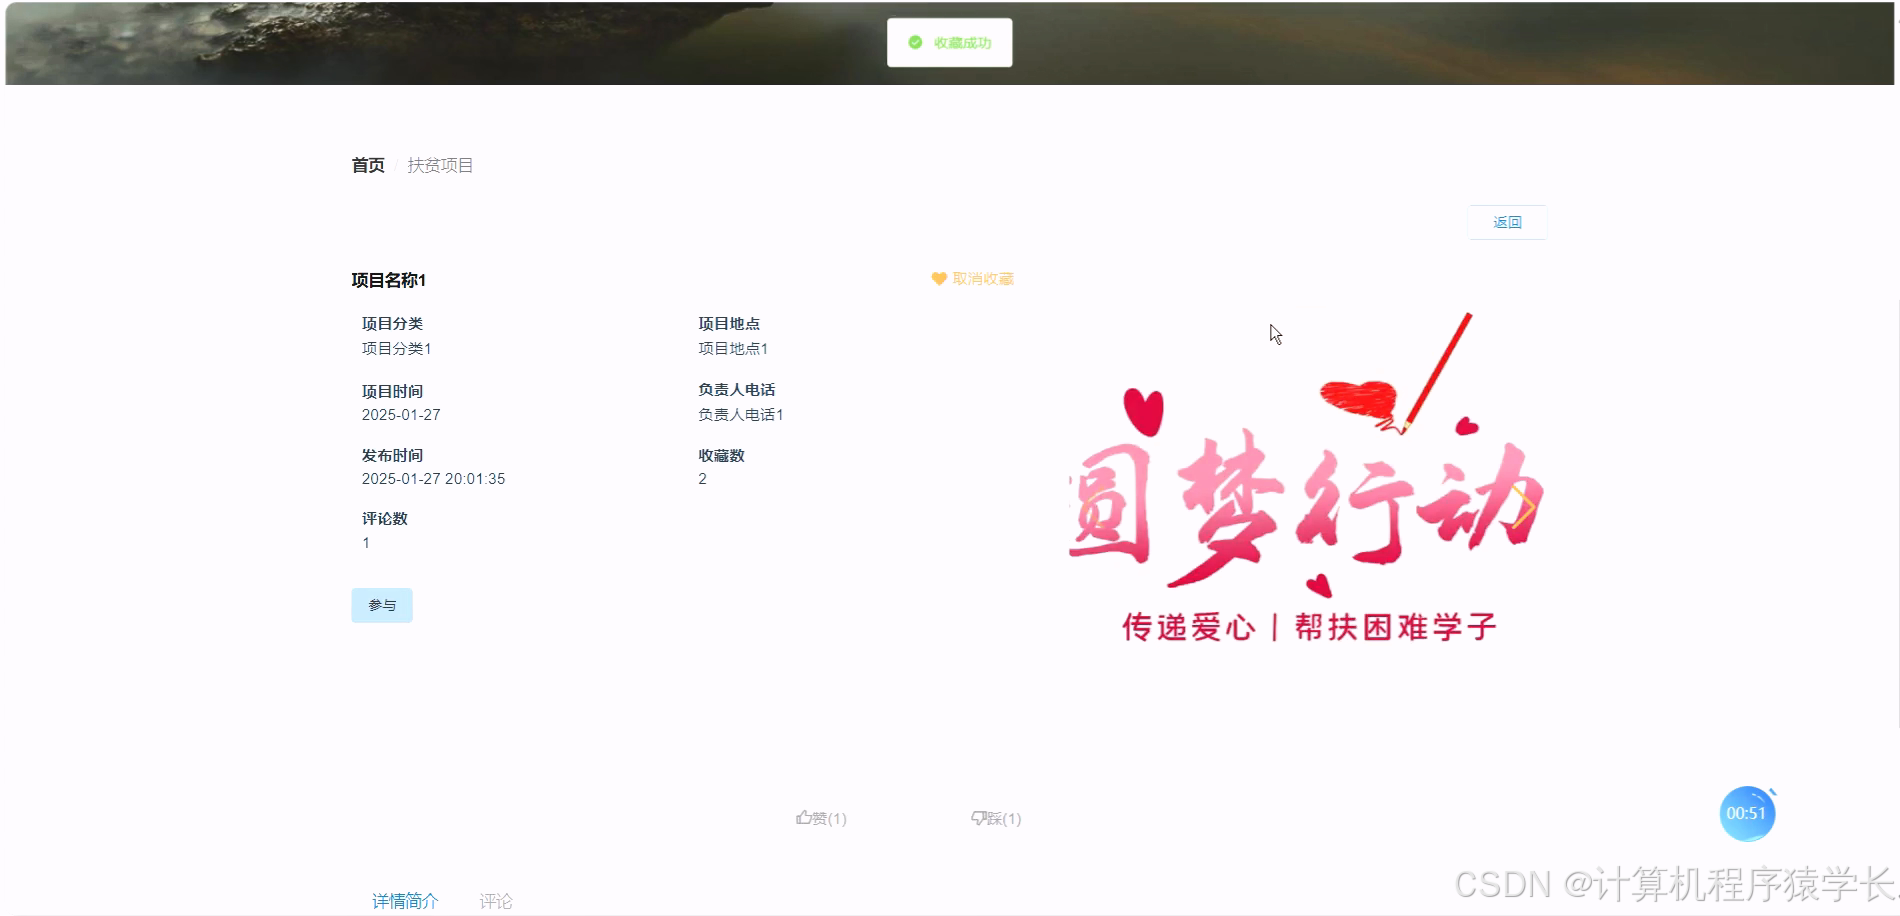The height and width of the screenshot is (916, 1900).
Task: Click the 返回 return button
Action: click(1507, 221)
